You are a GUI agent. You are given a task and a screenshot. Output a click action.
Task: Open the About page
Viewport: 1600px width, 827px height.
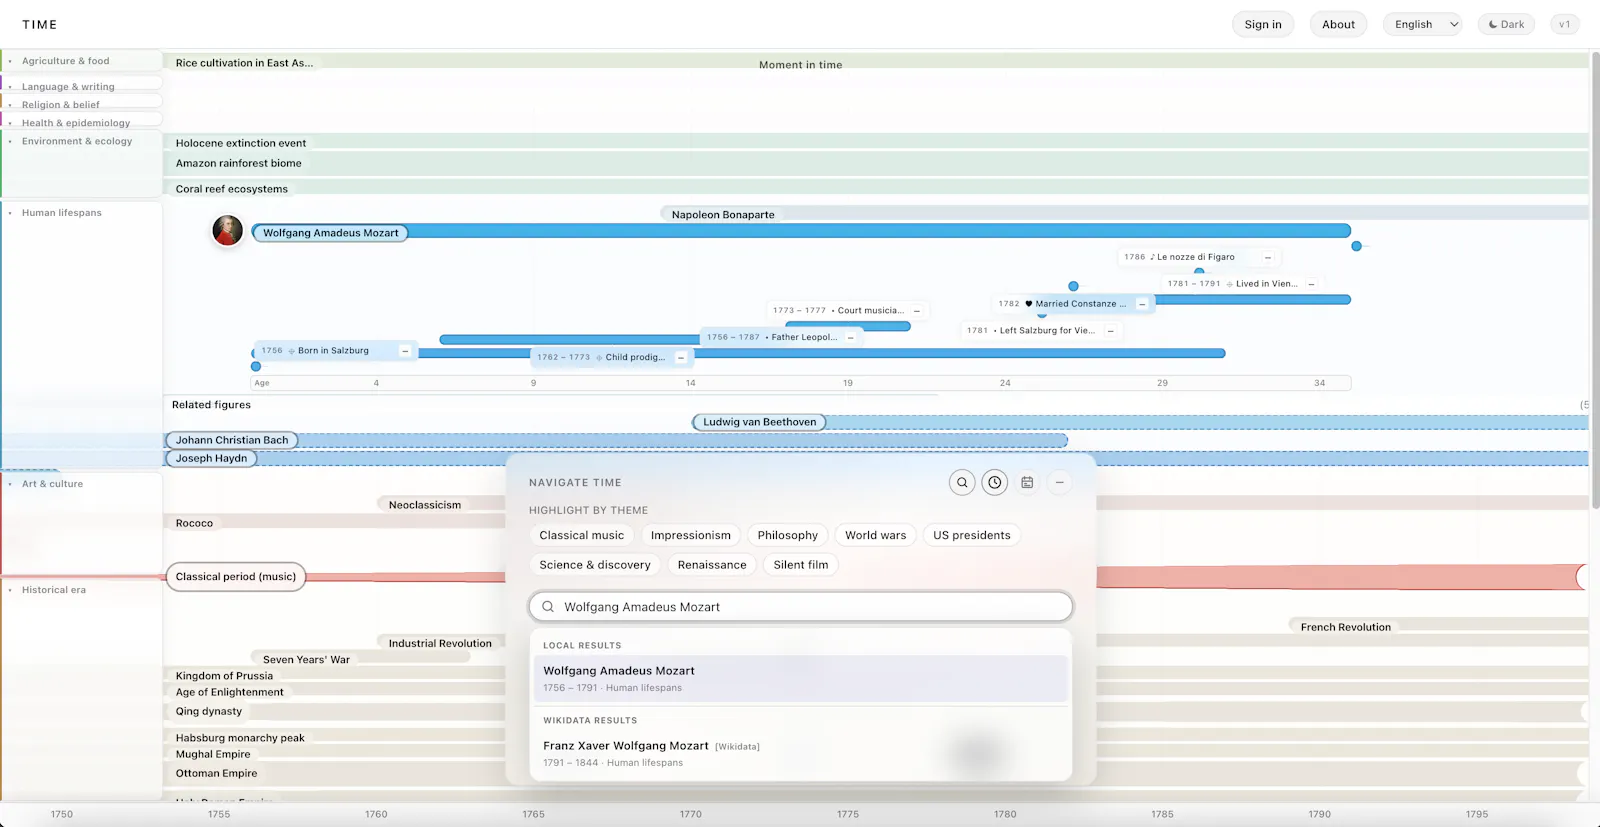coord(1338,24)
